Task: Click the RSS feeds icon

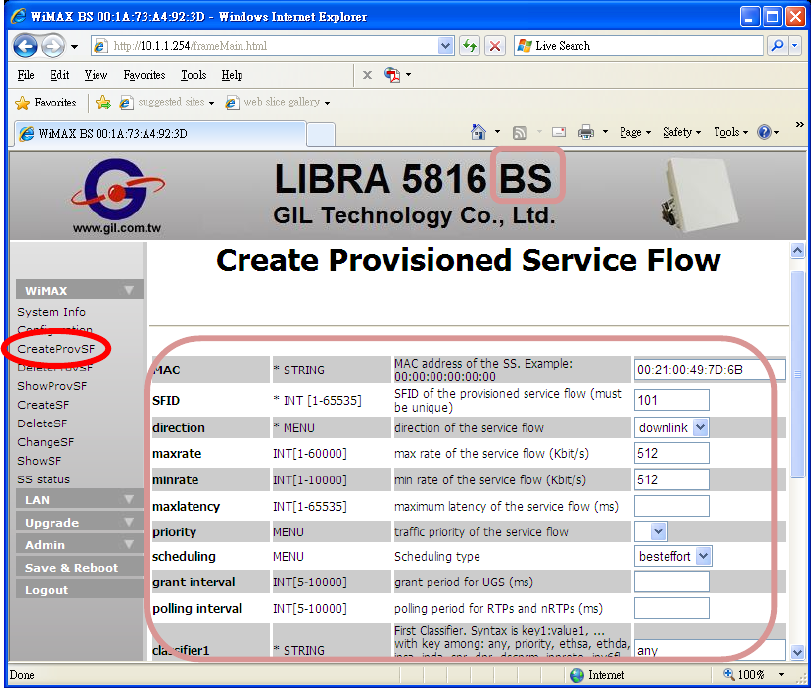Action: click(x=519, y=133)
